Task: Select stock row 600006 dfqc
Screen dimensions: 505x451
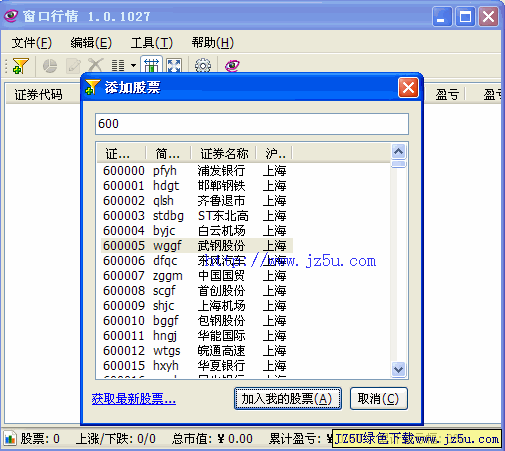Action: point(197,261)
